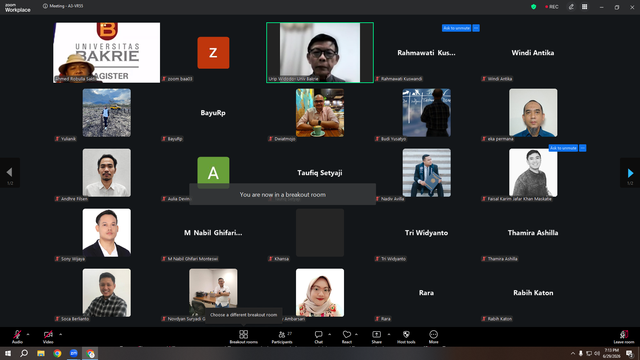Viewport: 640px width, 360px height.
Task: Open the Breakout rooms panel
Action: 244,337
